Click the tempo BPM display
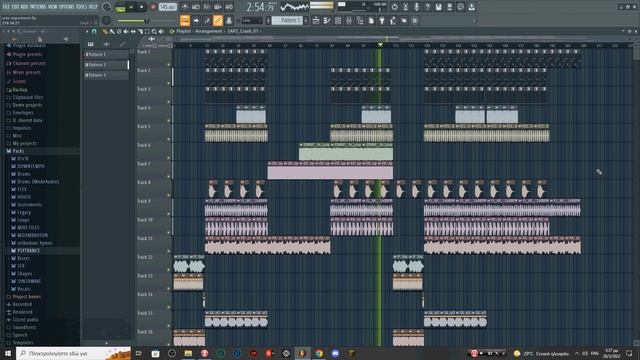640x360 pixels. tap(167, 7)
